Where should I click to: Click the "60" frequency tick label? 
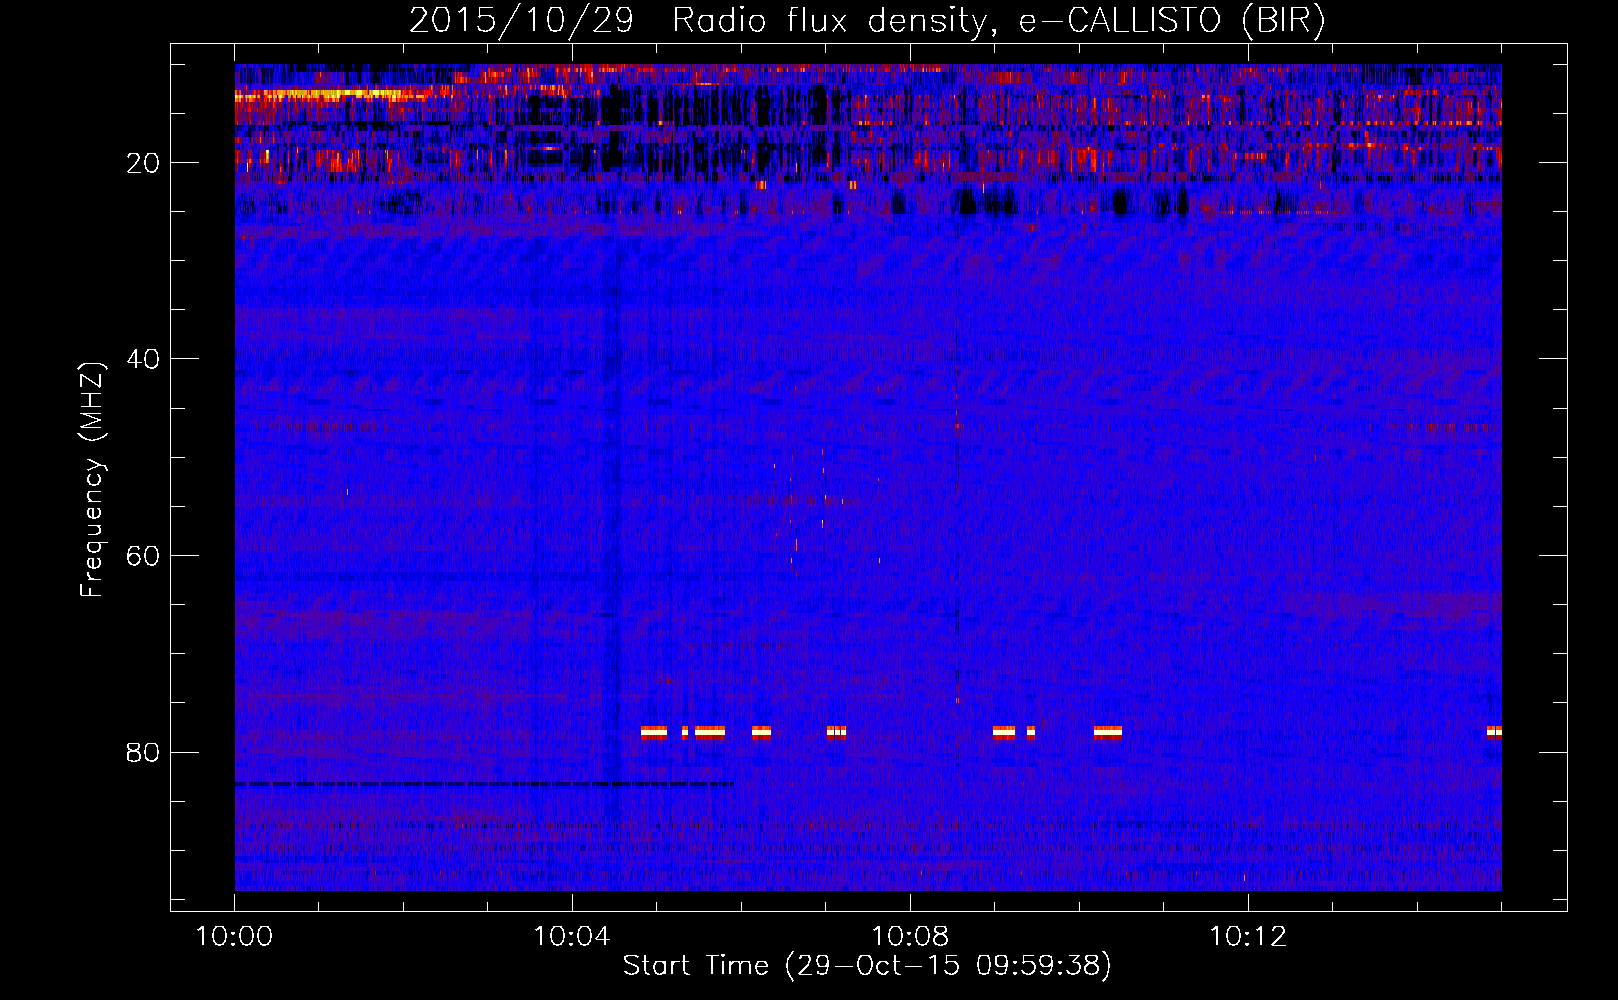pos(144,556)
